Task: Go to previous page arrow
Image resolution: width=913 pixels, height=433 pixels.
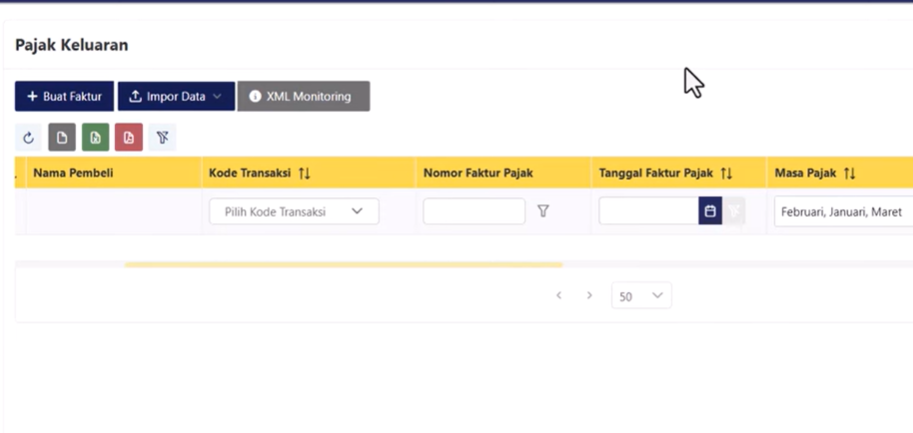Action: pyautogui.click(x=559, y=296)
